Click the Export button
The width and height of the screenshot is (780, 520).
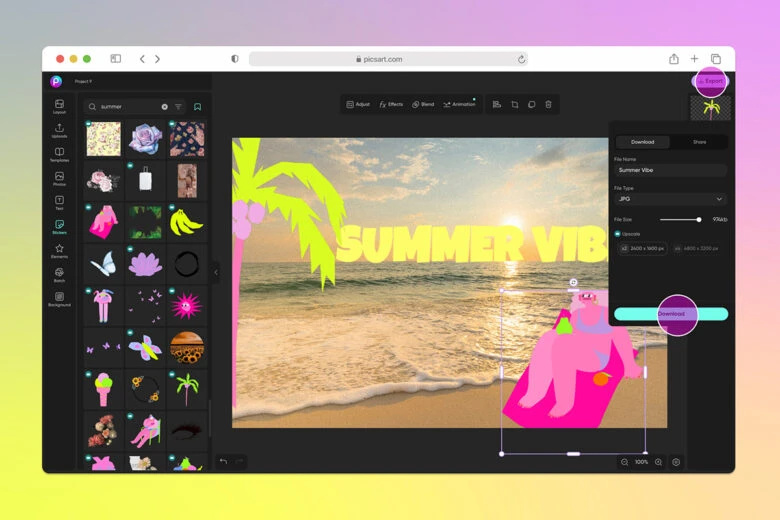(710, 81)
